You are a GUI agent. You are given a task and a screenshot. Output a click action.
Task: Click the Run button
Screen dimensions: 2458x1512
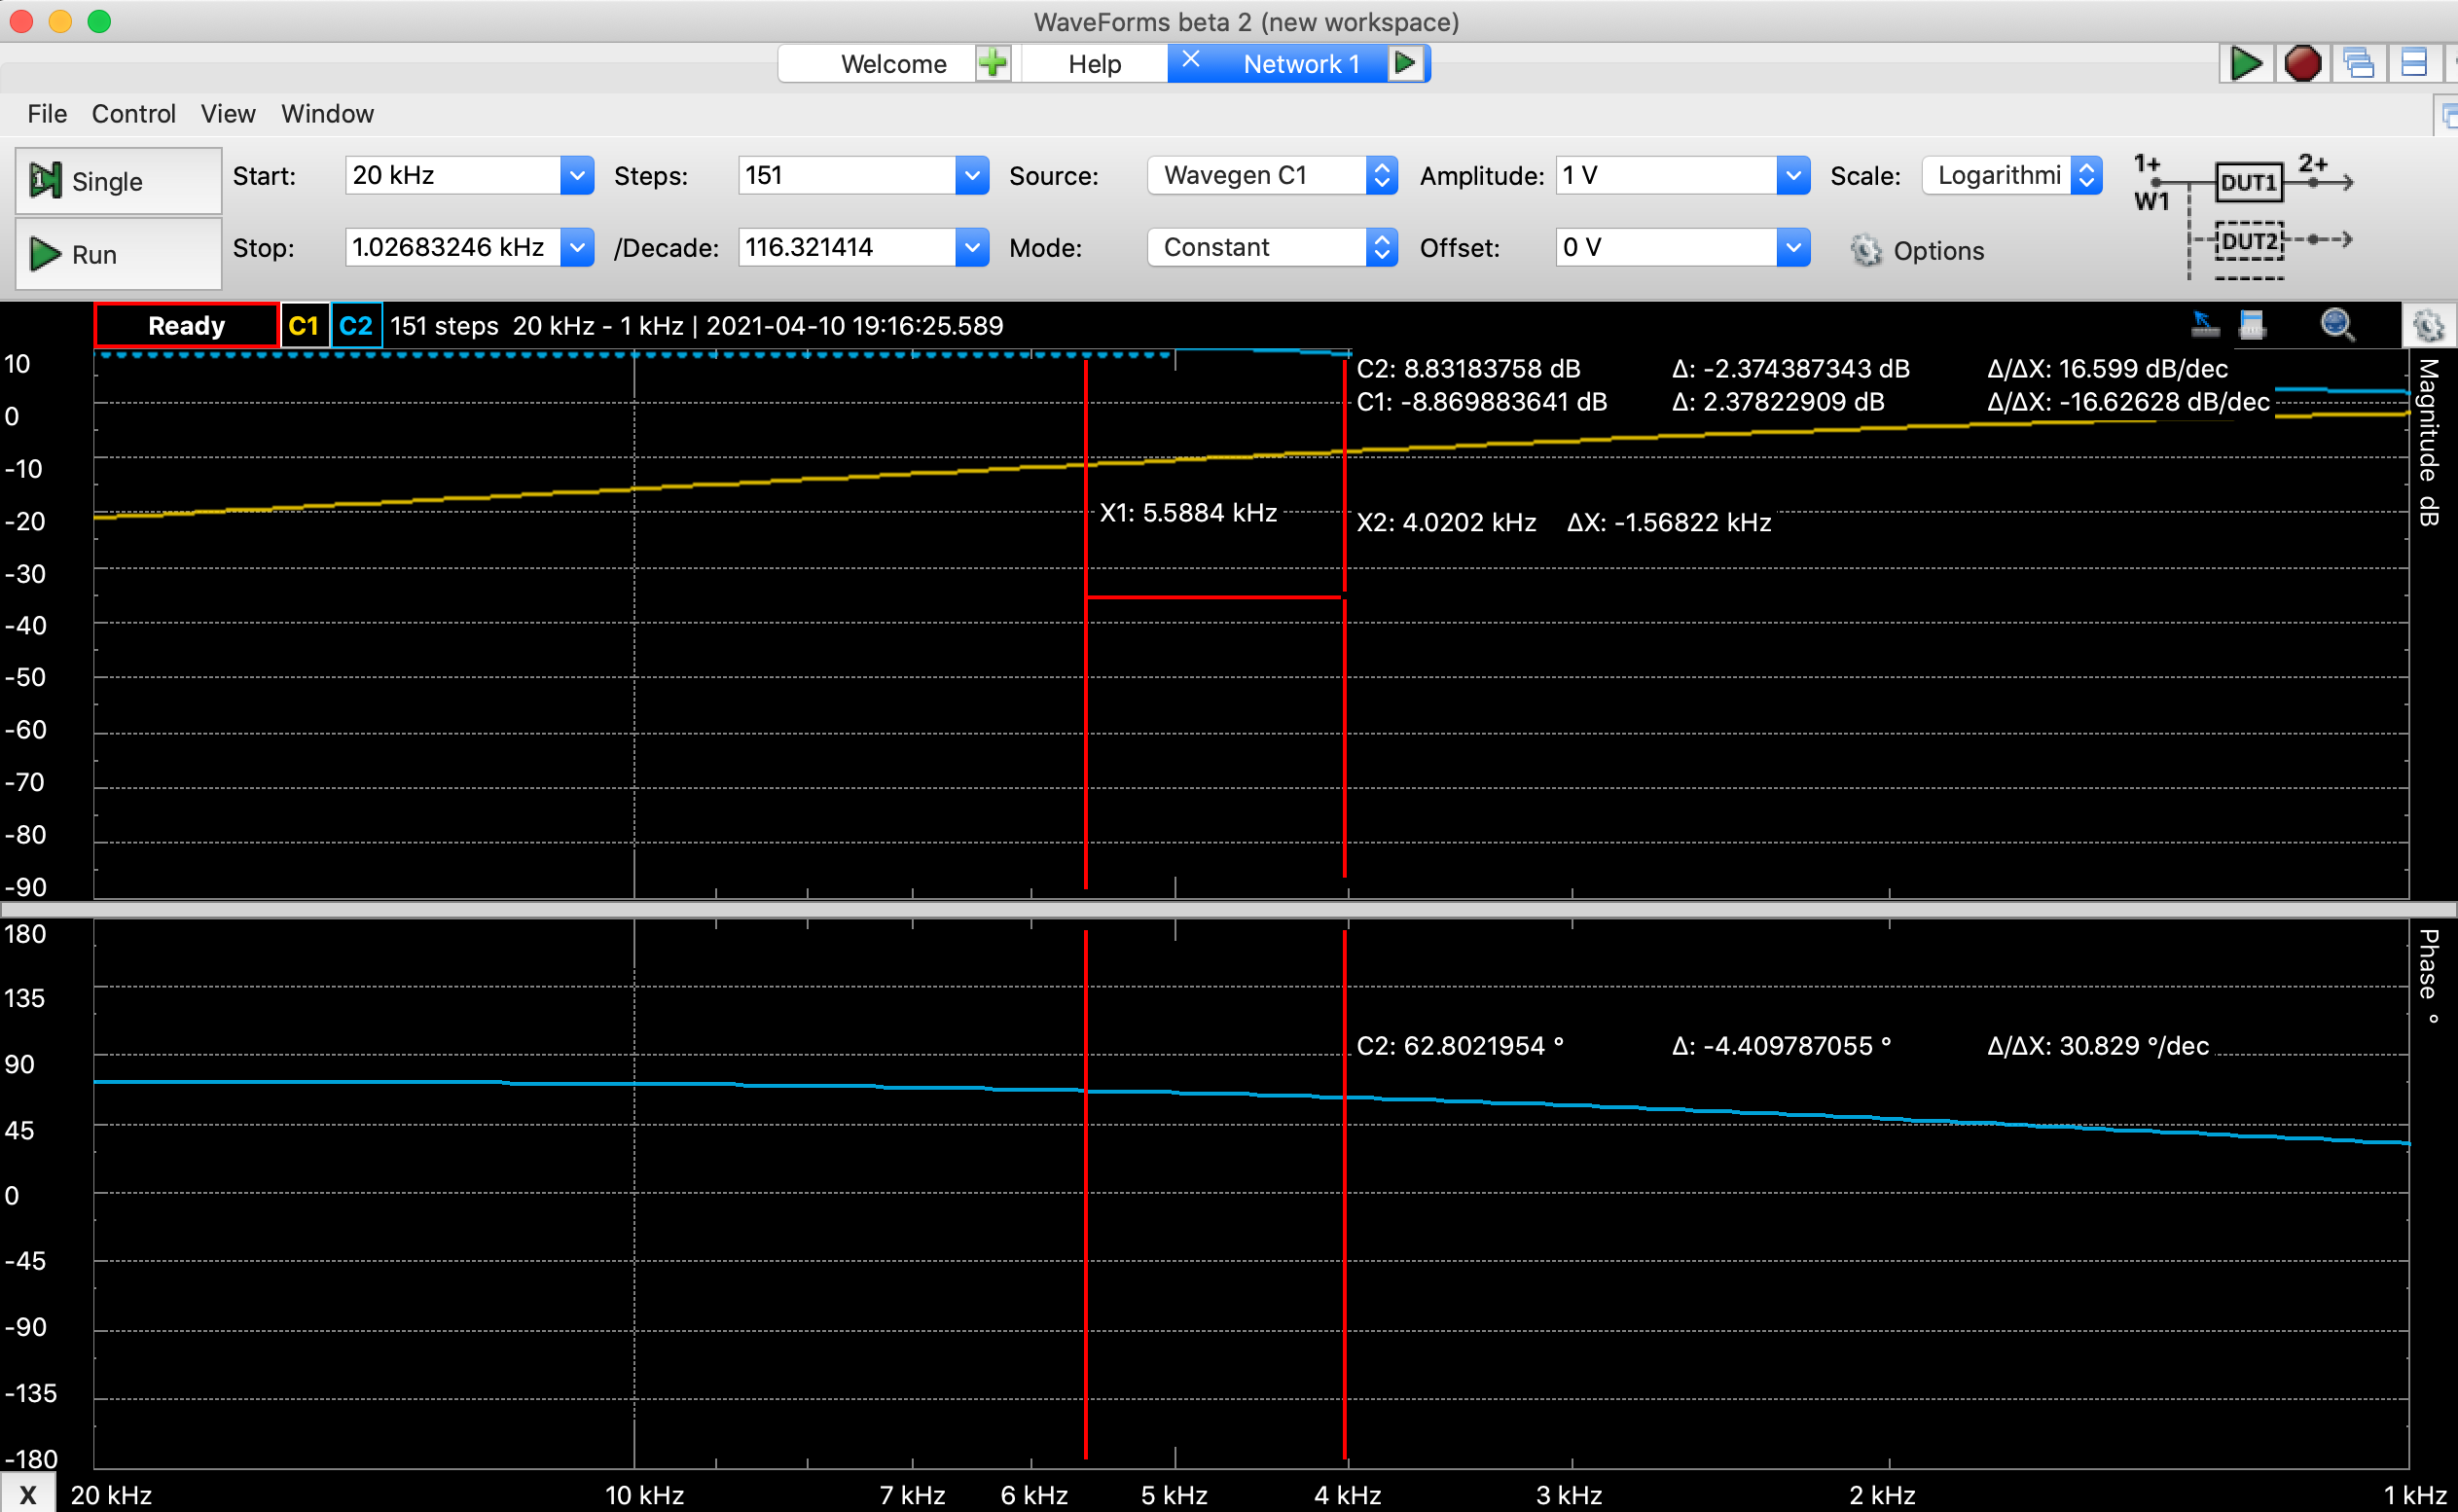118,254
